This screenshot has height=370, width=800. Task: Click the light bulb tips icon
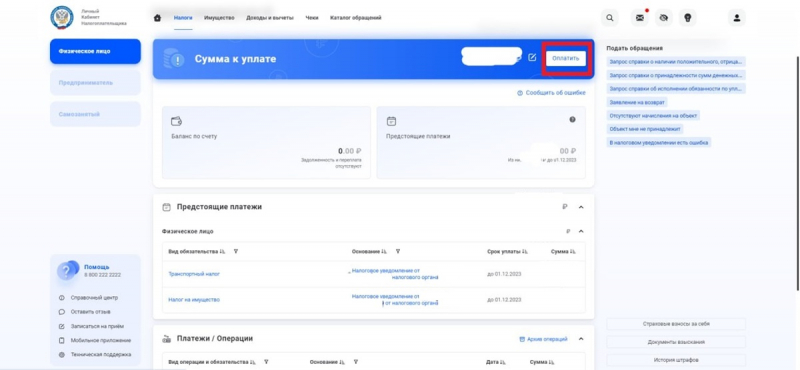(688, 18)
